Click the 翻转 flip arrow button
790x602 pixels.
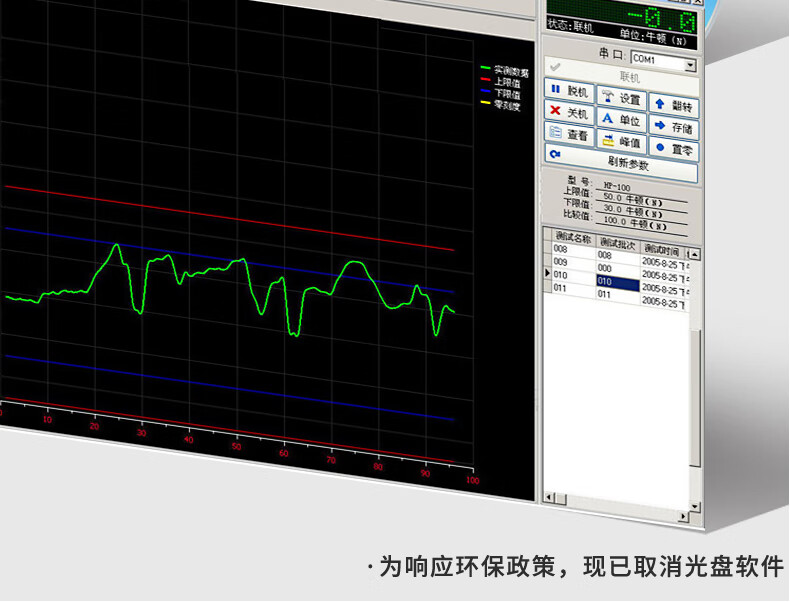point(674,105)
